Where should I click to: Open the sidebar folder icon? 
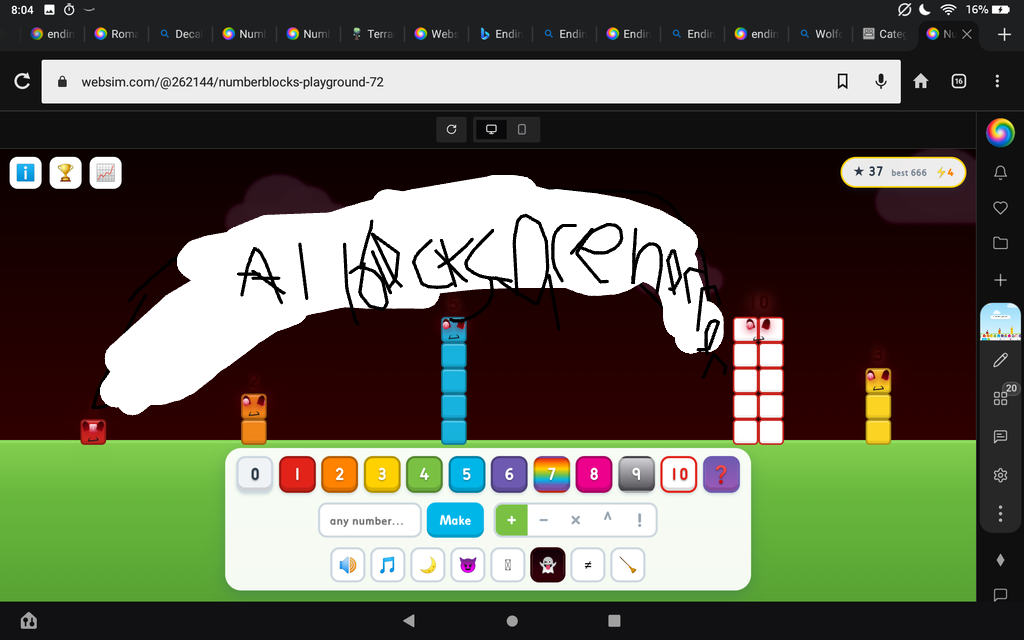(x=1000, y=243)
